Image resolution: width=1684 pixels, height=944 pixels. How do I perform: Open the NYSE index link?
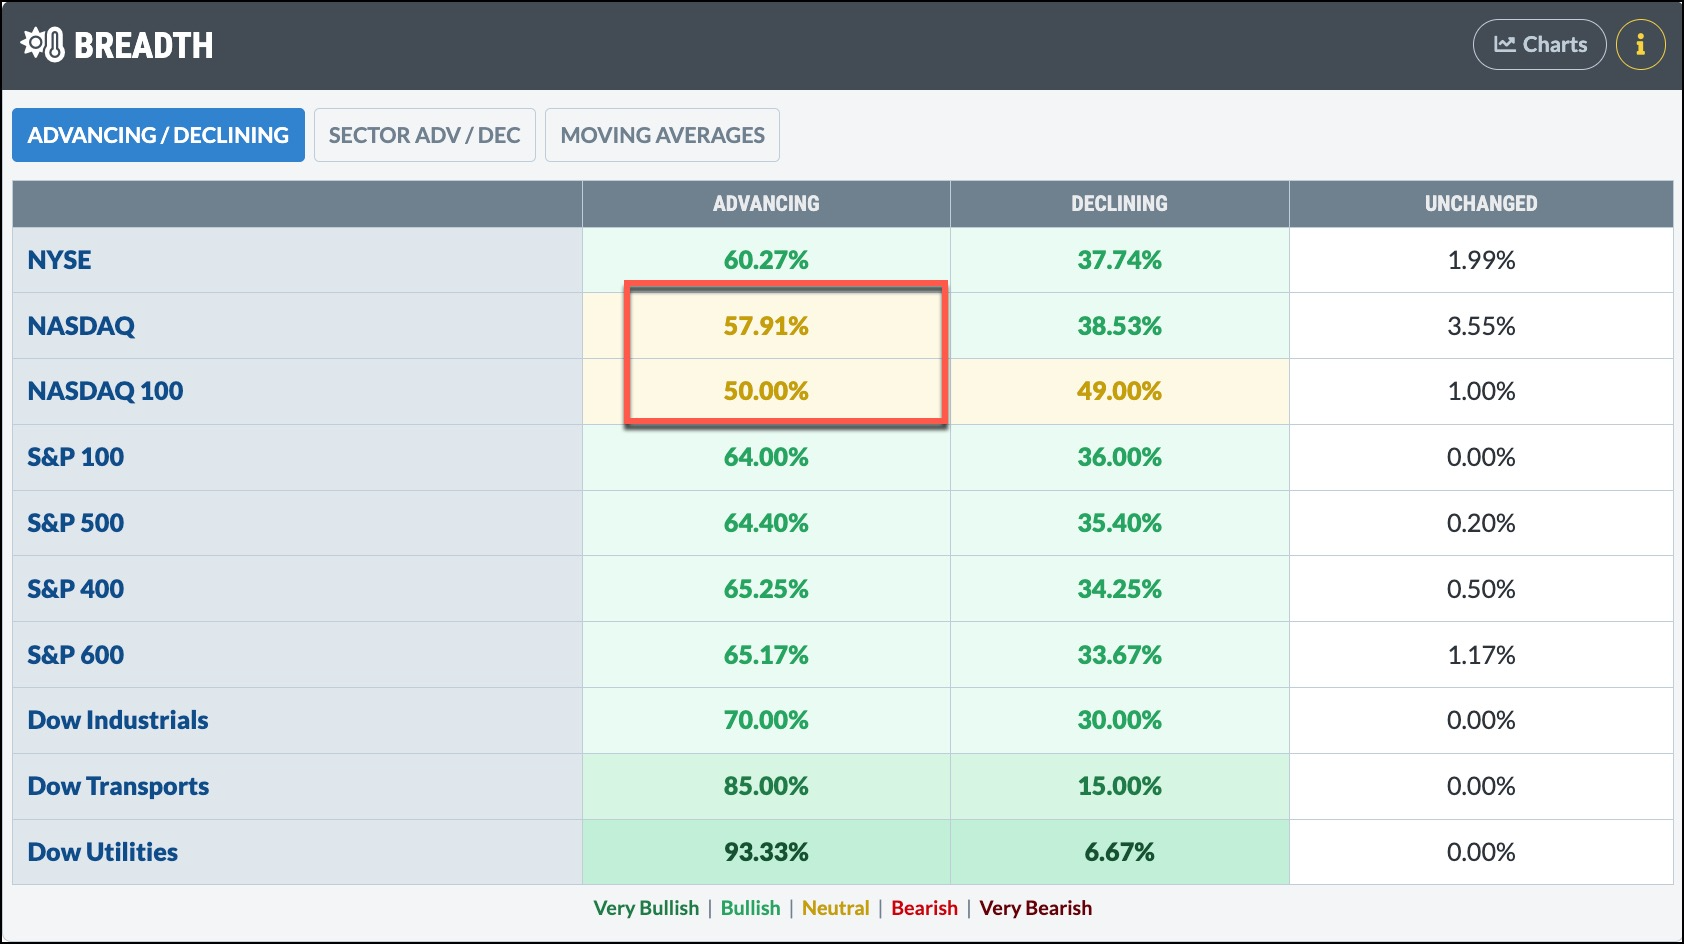click(59, 260)
